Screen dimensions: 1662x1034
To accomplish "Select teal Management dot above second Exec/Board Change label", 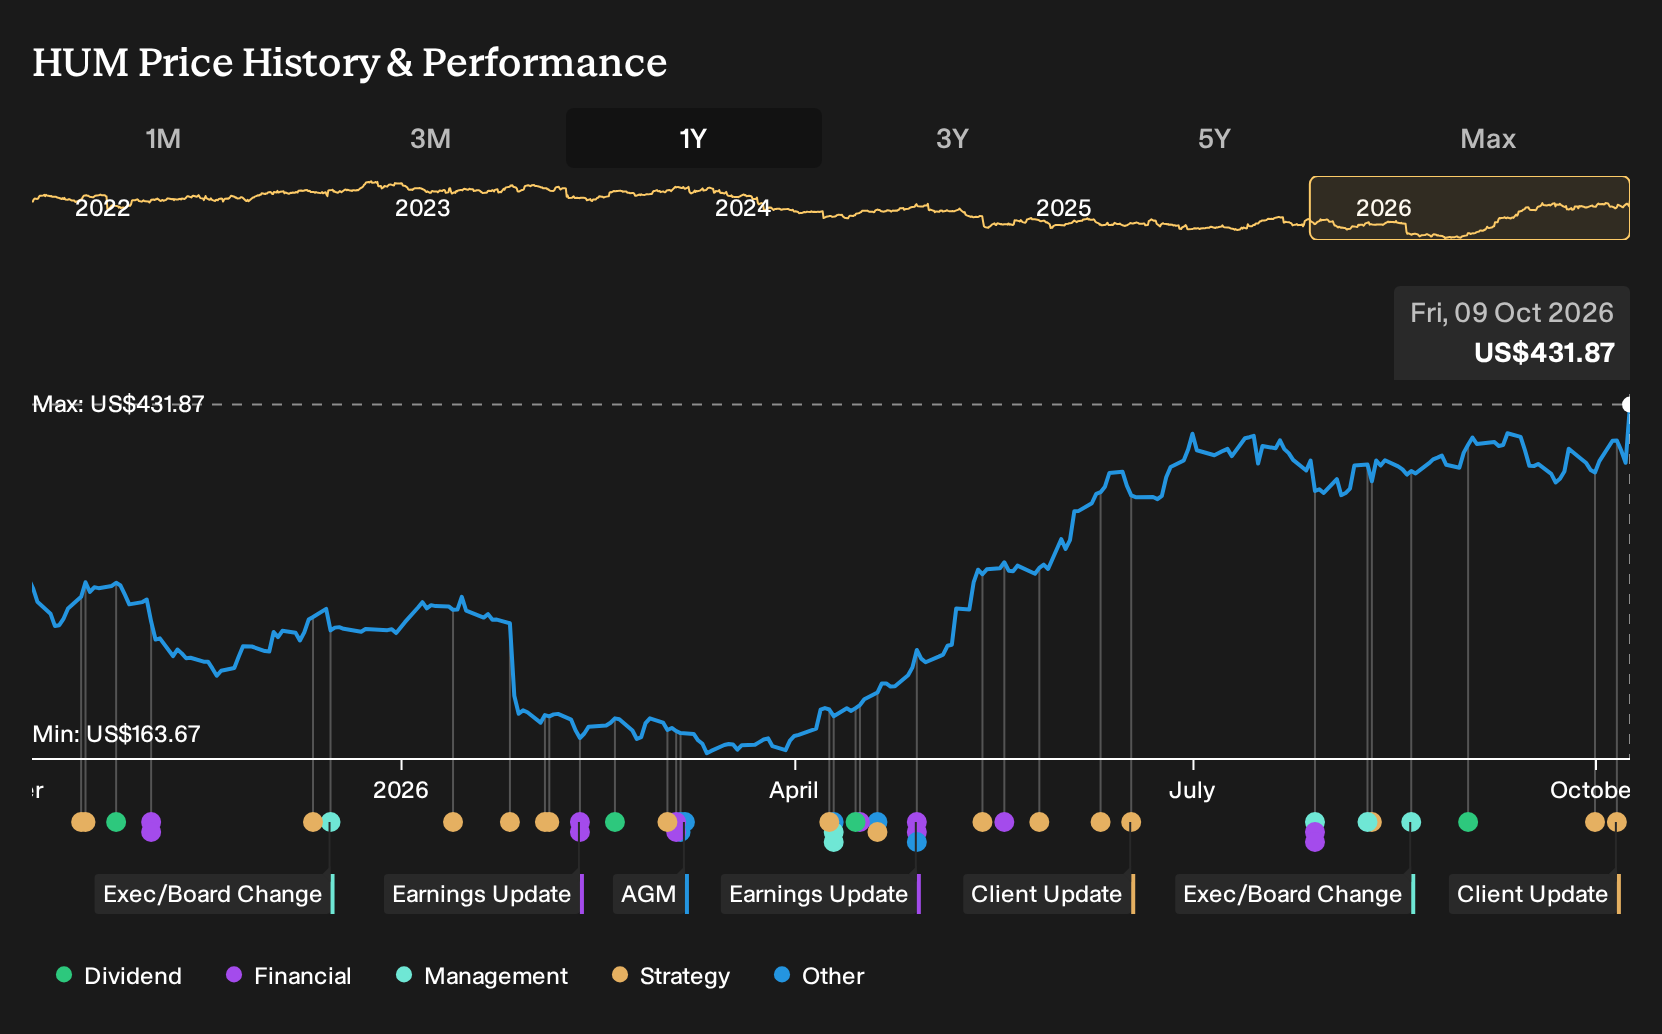I will [1411, 822].
